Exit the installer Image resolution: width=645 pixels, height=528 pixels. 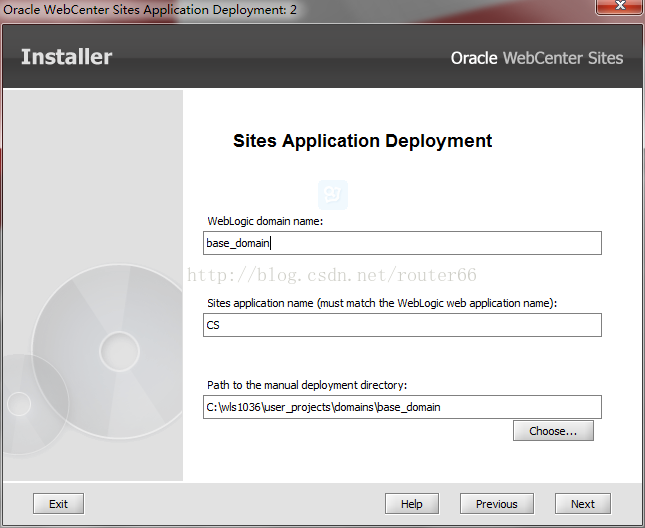click(x=58, y=504)
